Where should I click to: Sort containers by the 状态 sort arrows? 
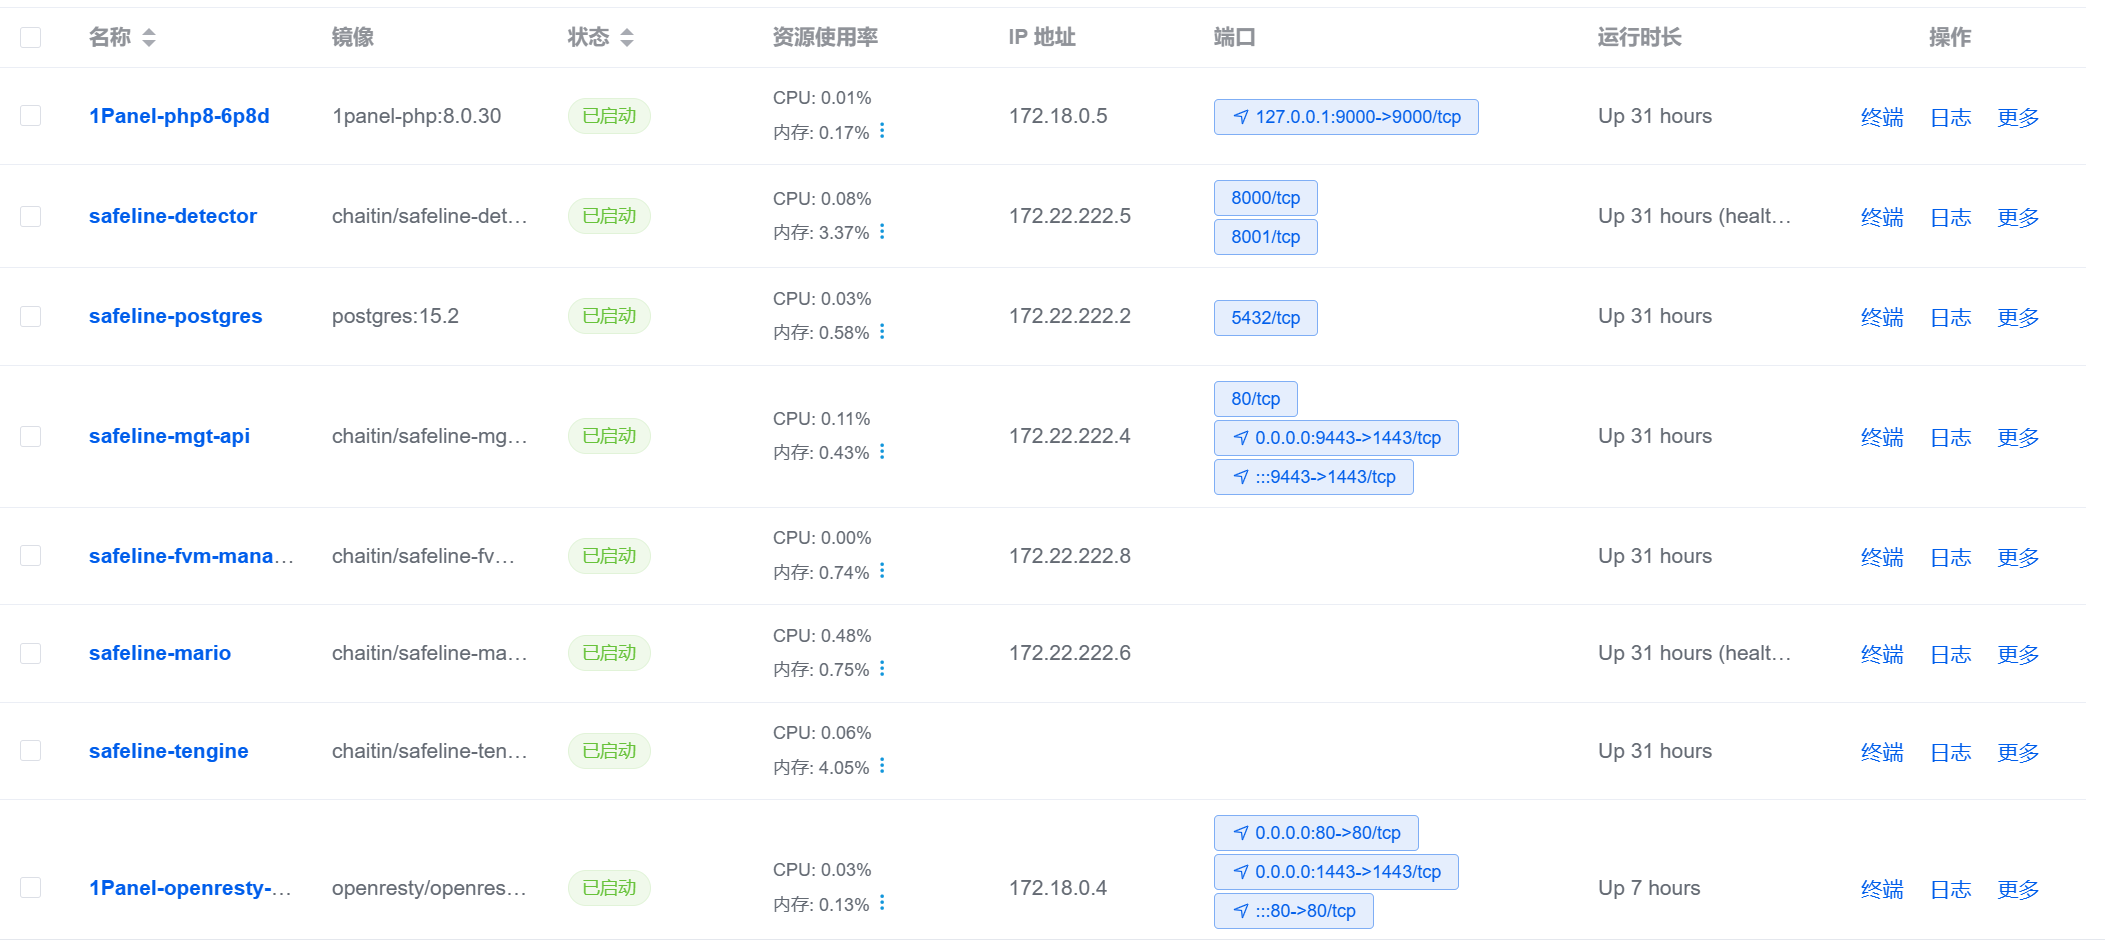pyautogui.click(x=627, y=38)
